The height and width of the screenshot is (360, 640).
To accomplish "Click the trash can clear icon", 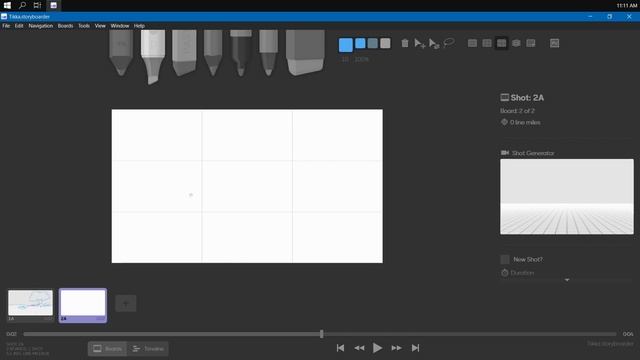I will pyautogui.click(x=404, y=43).
